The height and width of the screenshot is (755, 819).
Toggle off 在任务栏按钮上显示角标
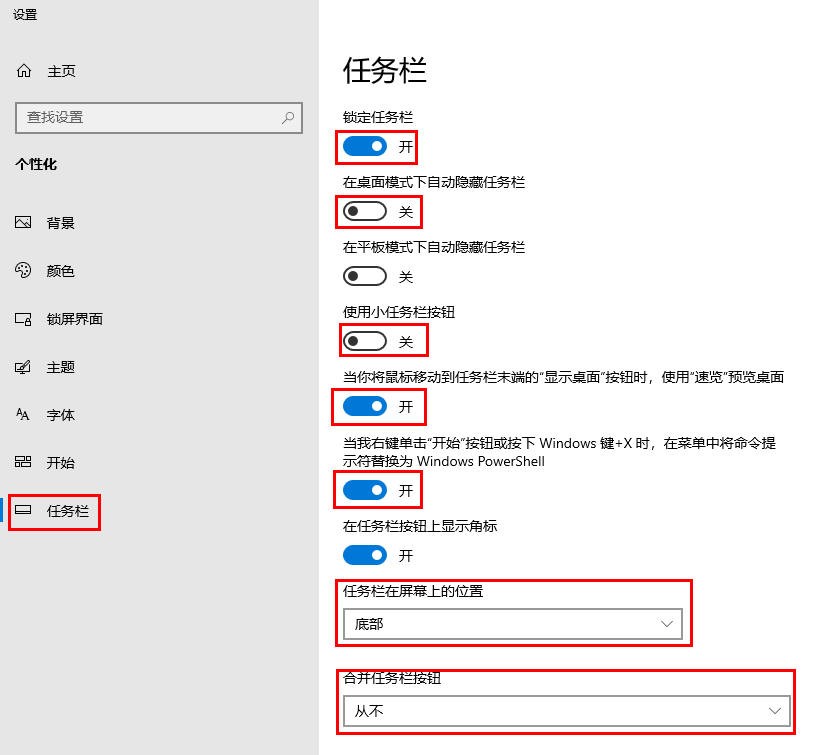[363, 555]
